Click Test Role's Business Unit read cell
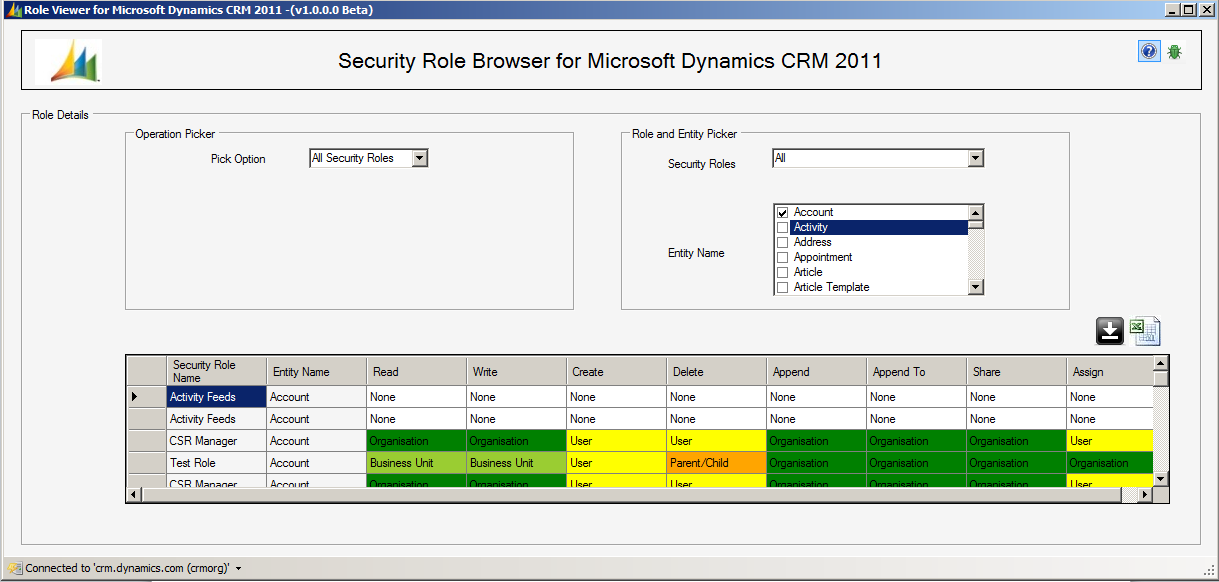This screenshot has height=582, width=1219. tap(416, 463)
